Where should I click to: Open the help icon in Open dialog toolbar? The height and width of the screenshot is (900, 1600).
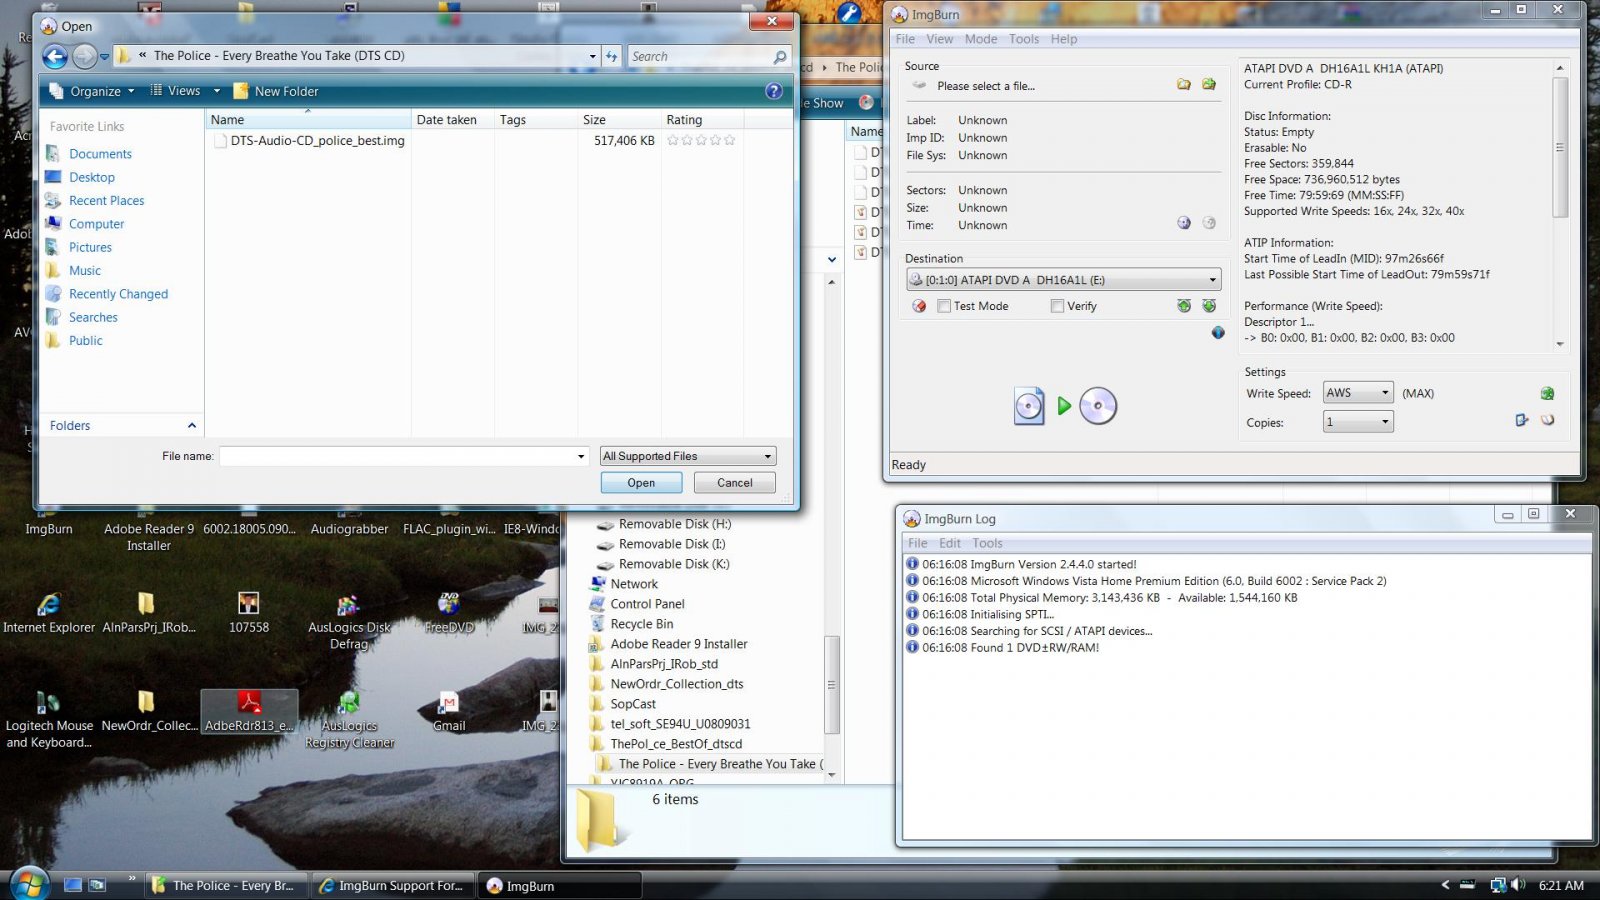pyautogui.click(x=774, y=91)
